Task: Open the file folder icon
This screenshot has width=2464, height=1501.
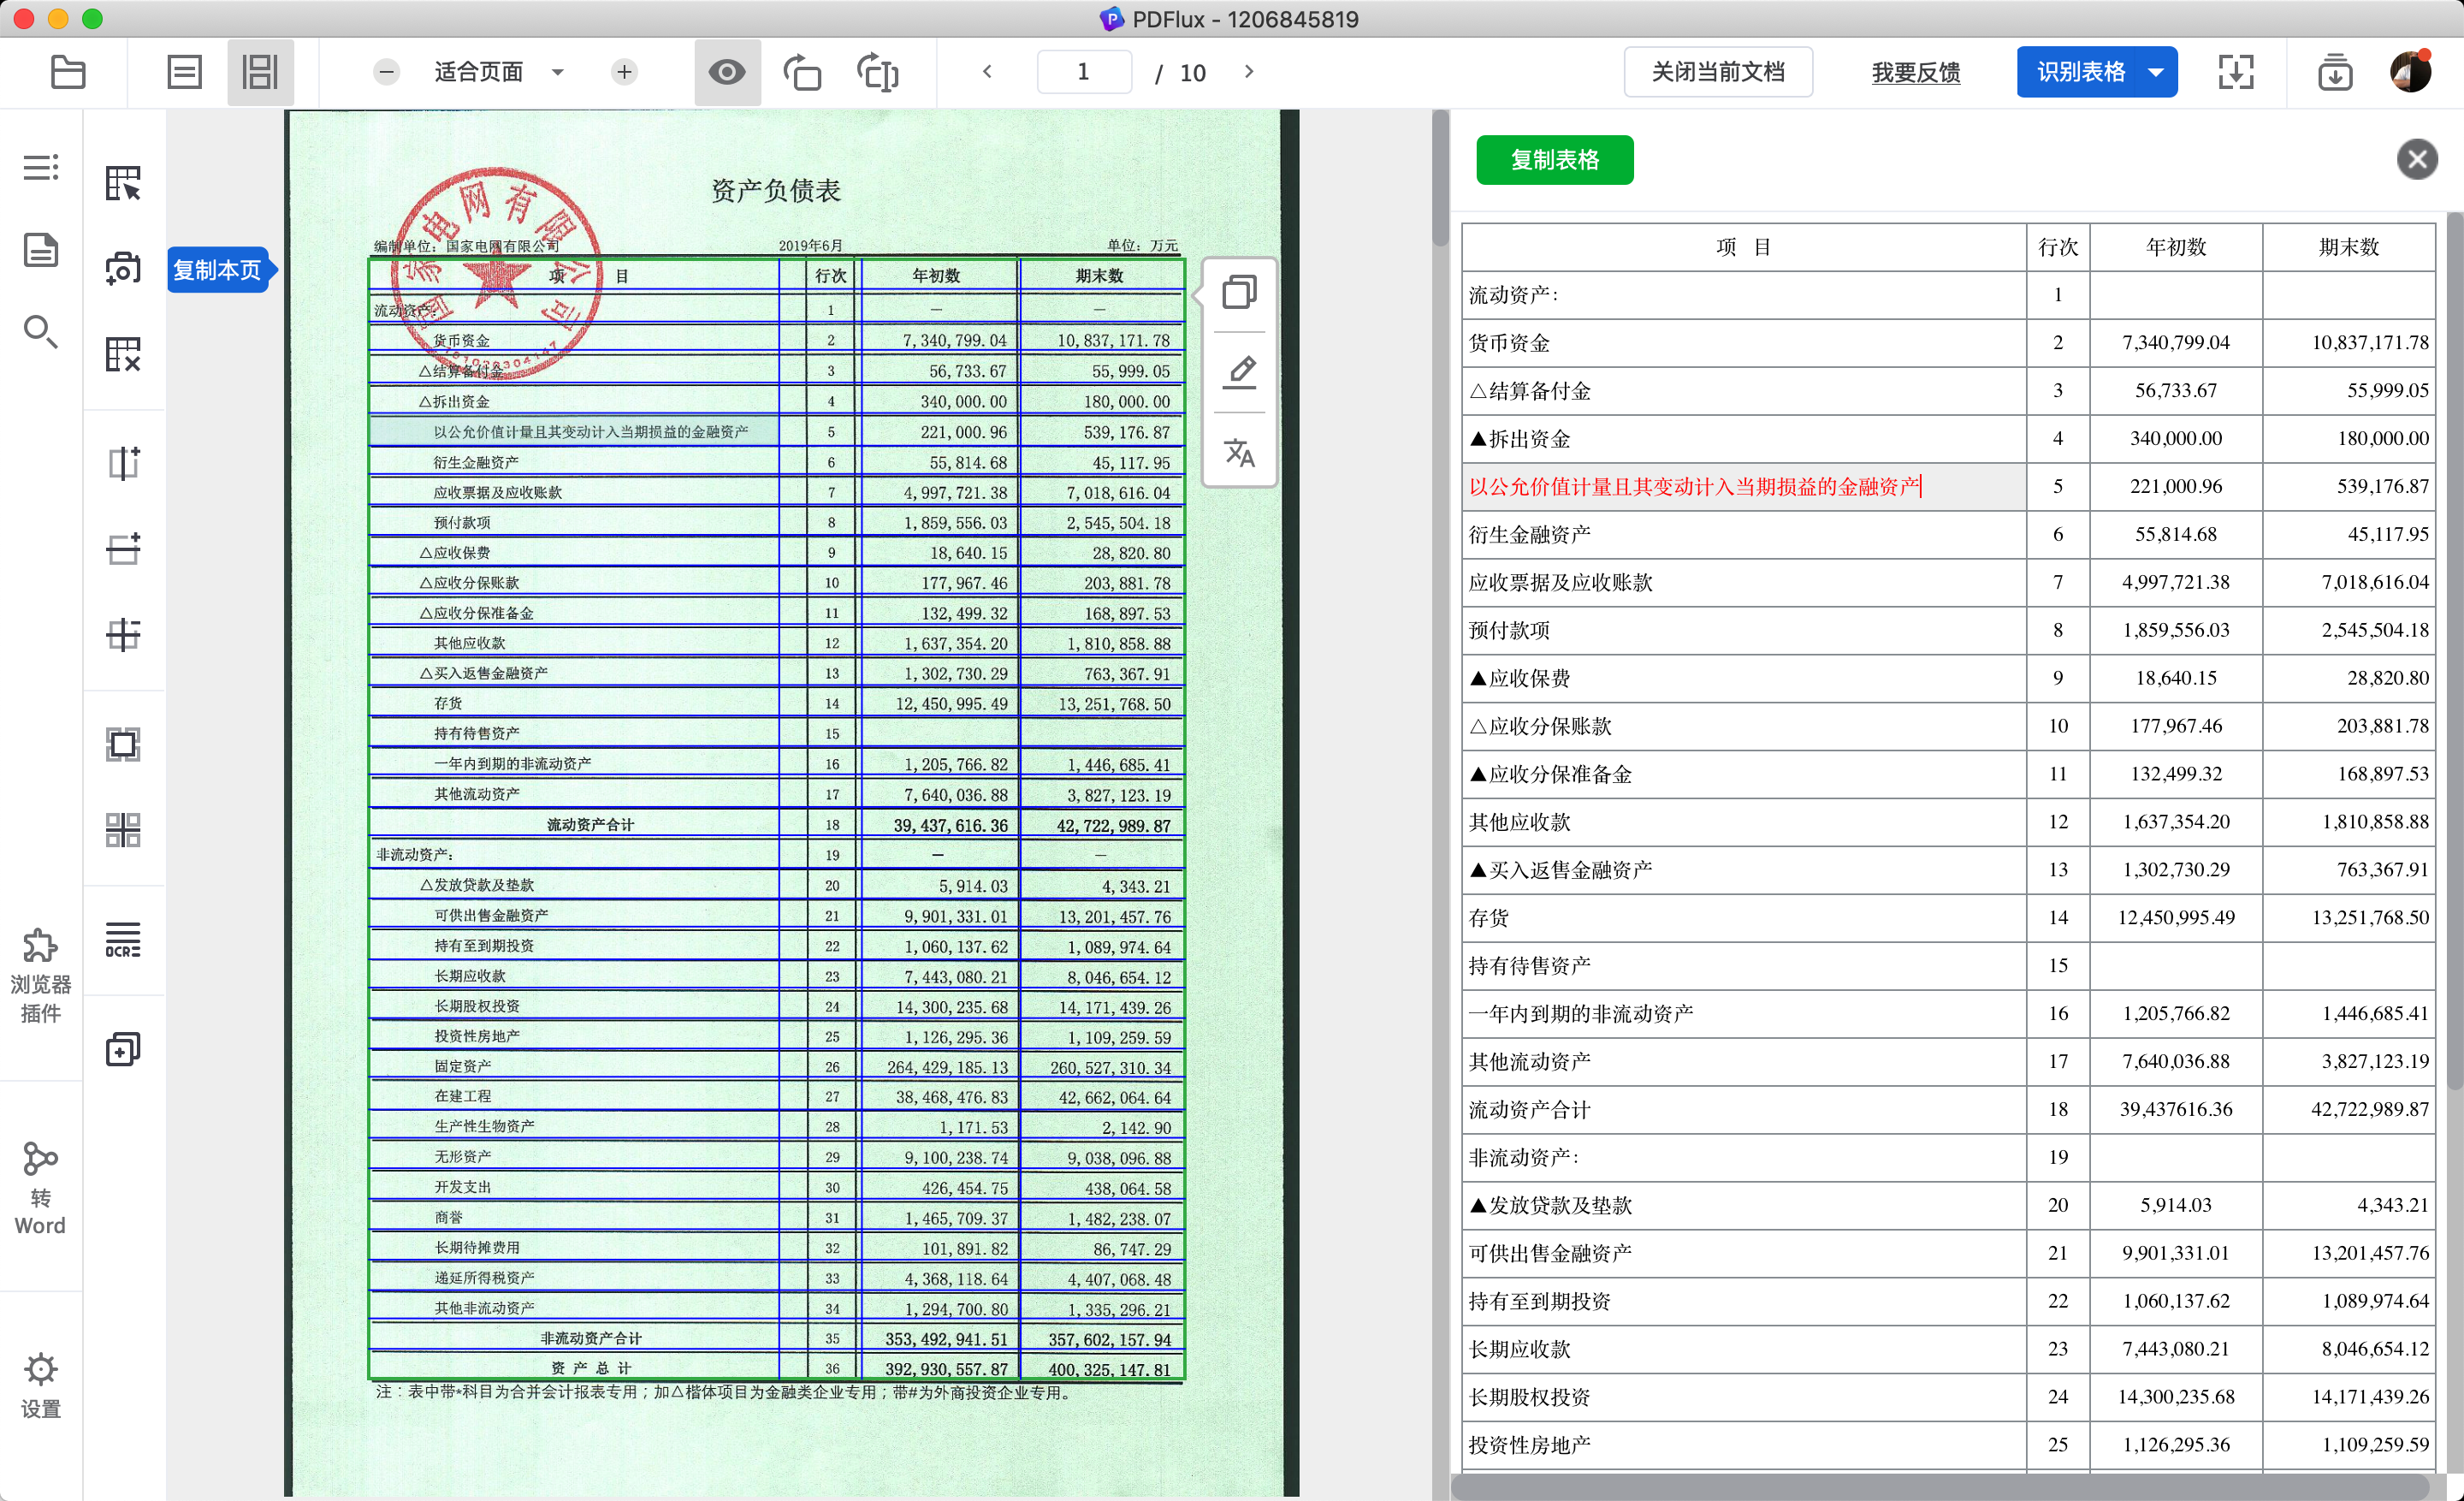Action: click(x=67, y=72)
